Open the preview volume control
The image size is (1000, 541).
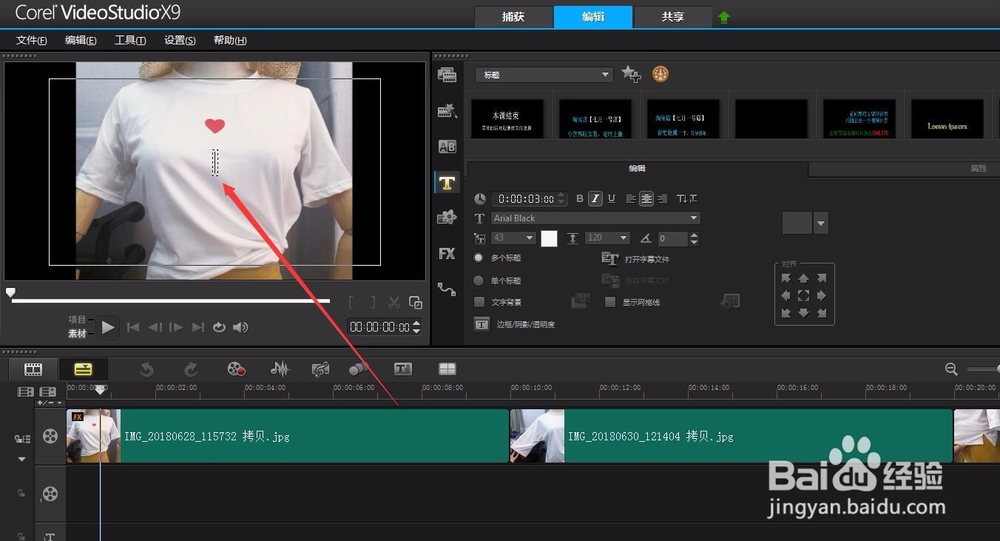point(240,327)
